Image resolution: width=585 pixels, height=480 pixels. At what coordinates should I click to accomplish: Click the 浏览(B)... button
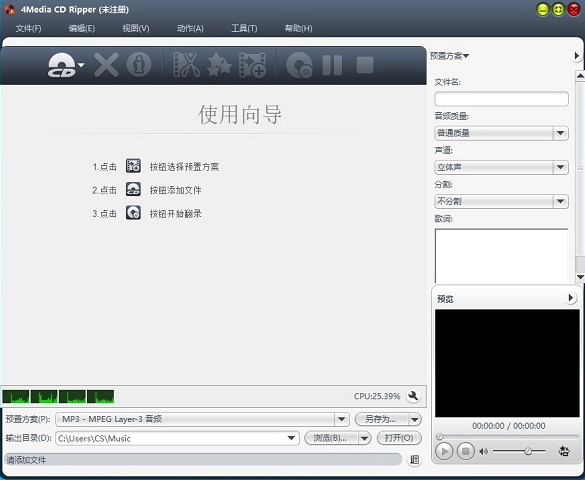(x=331, y=438)
